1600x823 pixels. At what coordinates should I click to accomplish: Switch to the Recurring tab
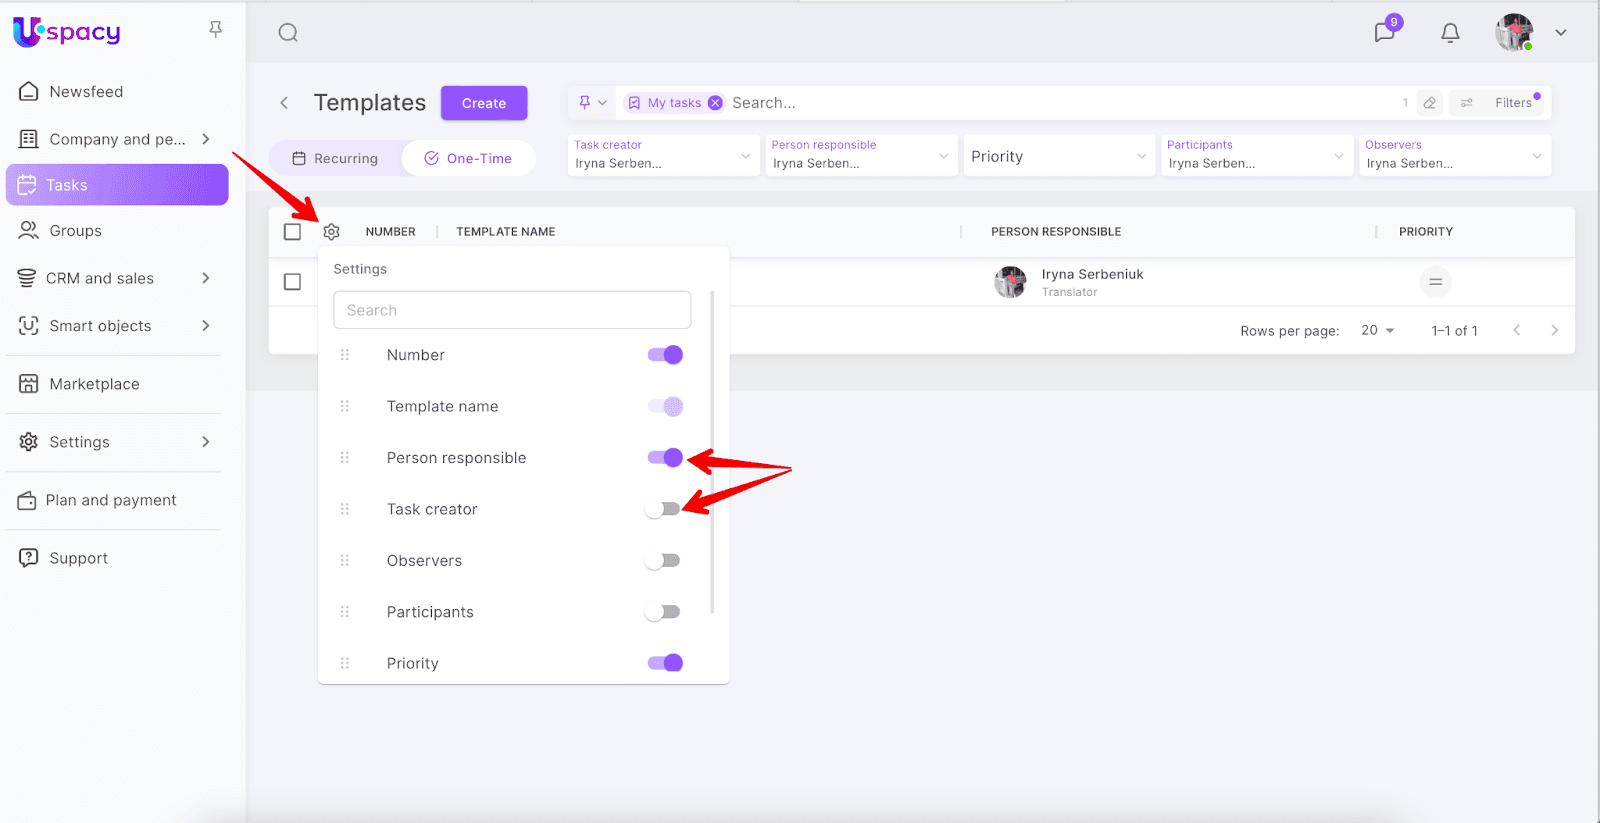[335, 159]
